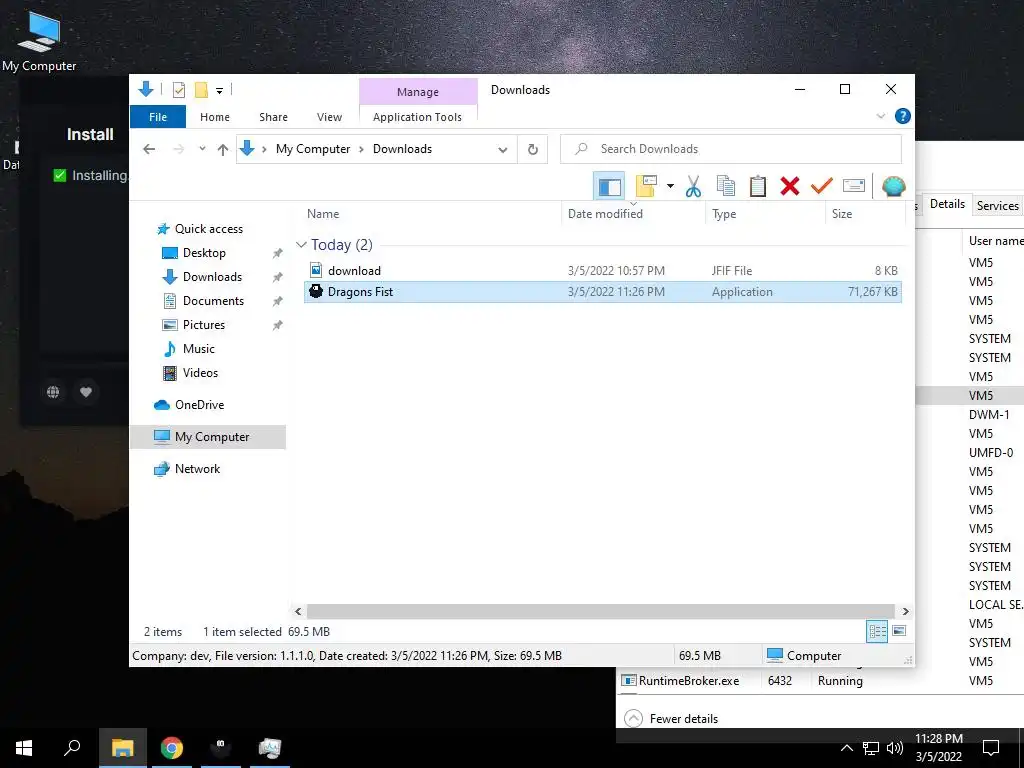Select My Computer in the navigation pane

[x=208, y=437]
